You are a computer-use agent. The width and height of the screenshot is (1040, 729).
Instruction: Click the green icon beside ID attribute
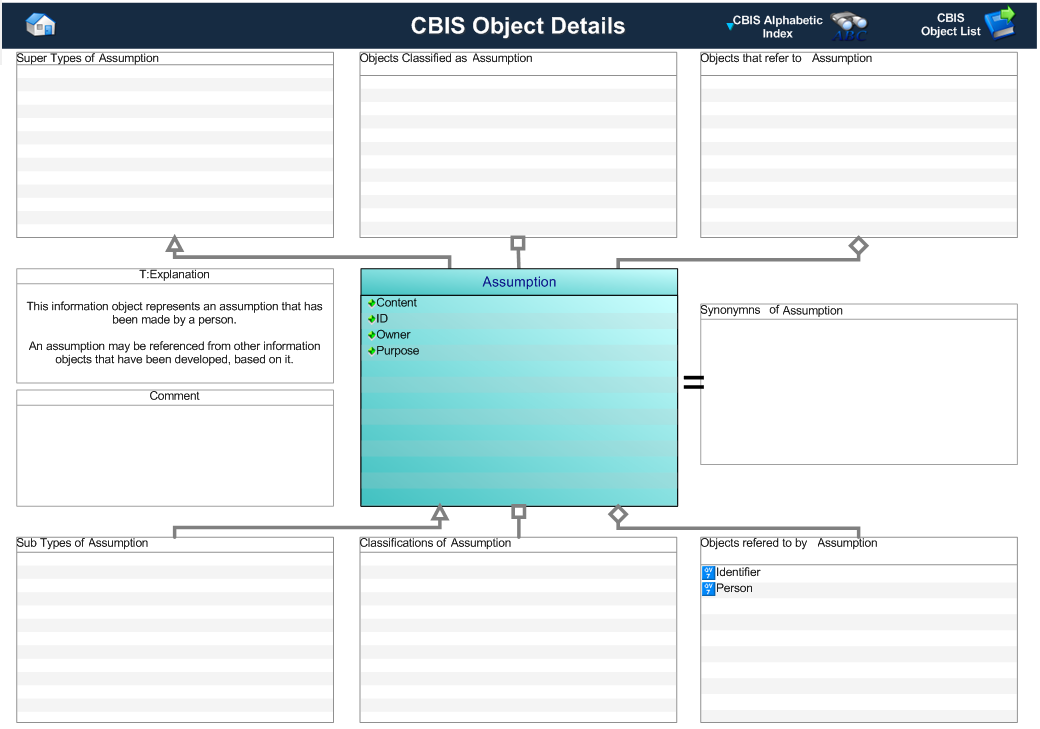click(x=371, y=319)
